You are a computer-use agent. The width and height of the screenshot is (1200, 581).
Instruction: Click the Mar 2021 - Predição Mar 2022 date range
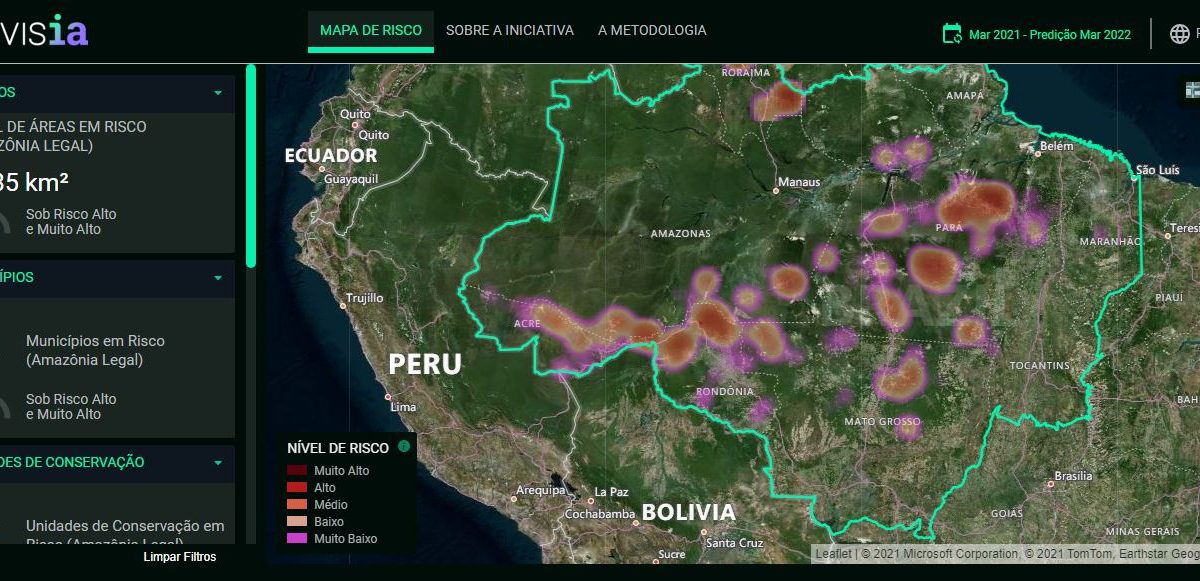[x=1049, y=35]
